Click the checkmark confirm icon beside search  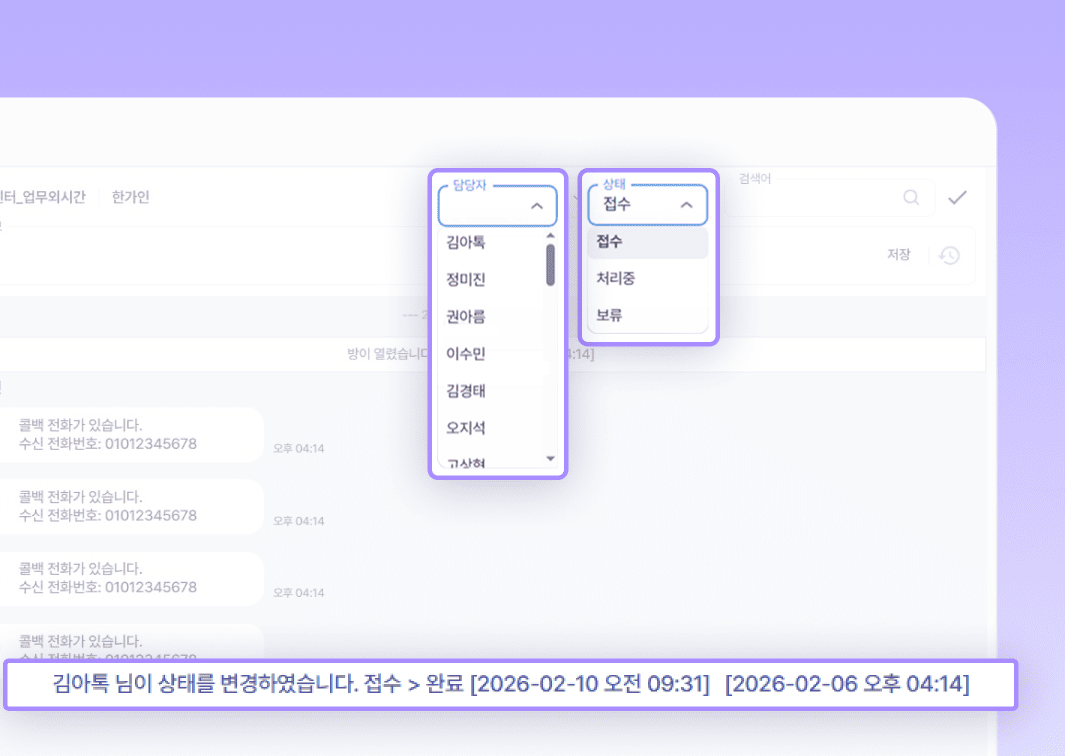[957, 197]
